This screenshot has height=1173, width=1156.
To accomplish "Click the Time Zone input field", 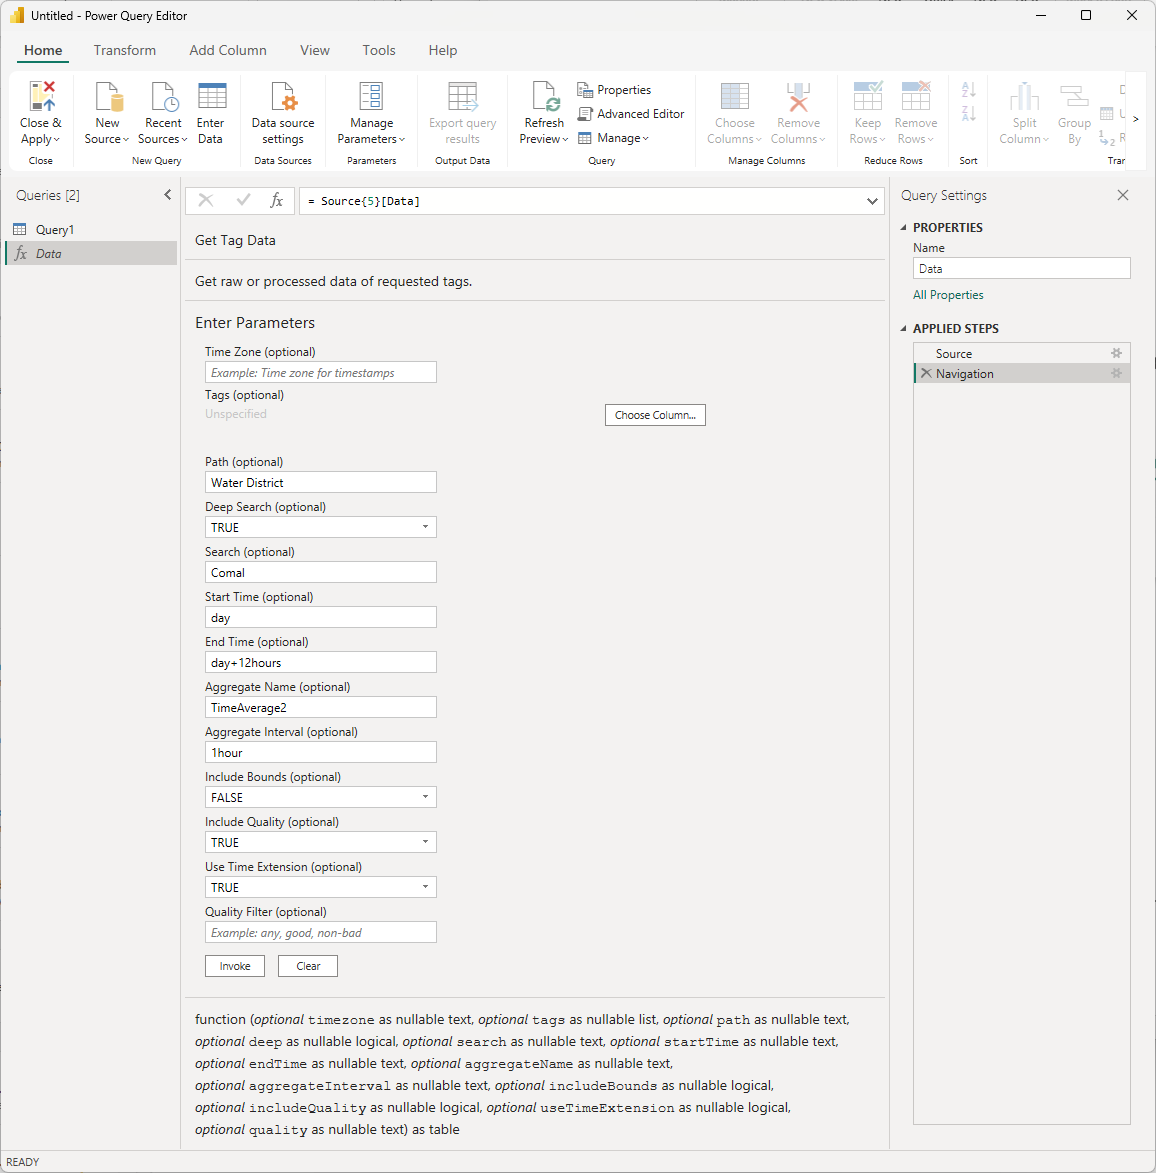I will tap(320, 373).
